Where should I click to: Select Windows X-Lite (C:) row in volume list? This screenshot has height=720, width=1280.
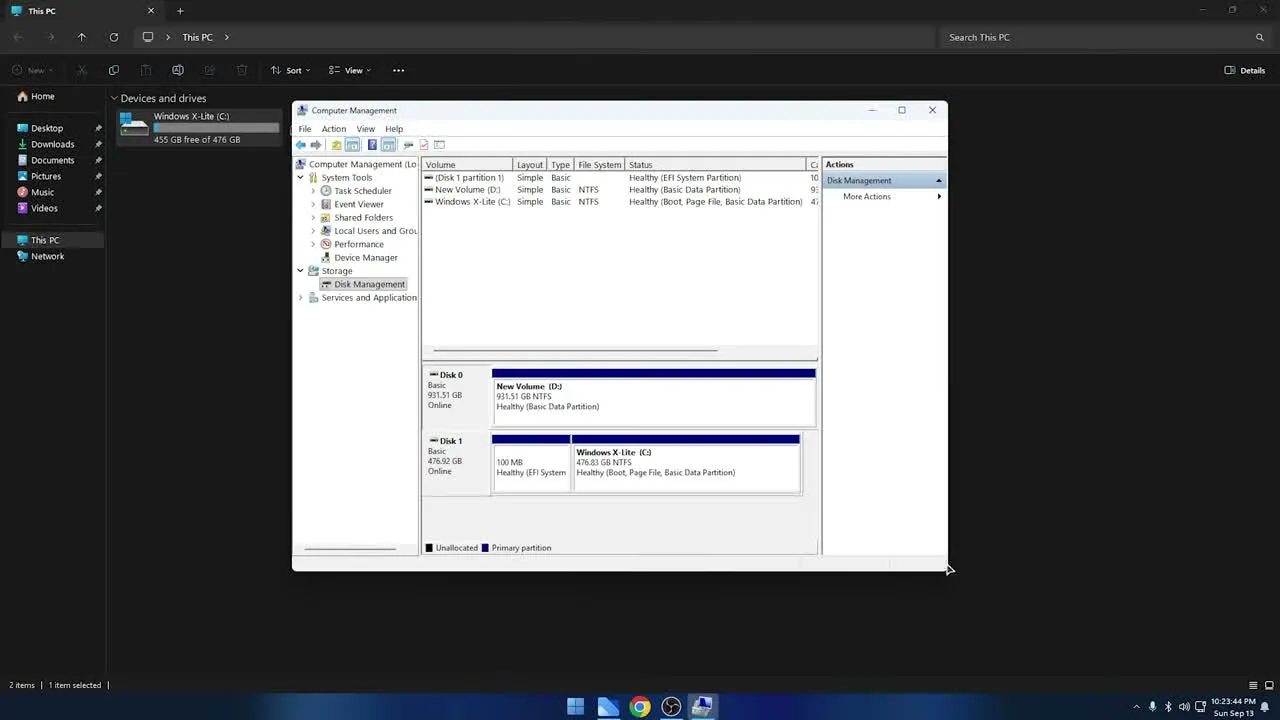[620, 202]
